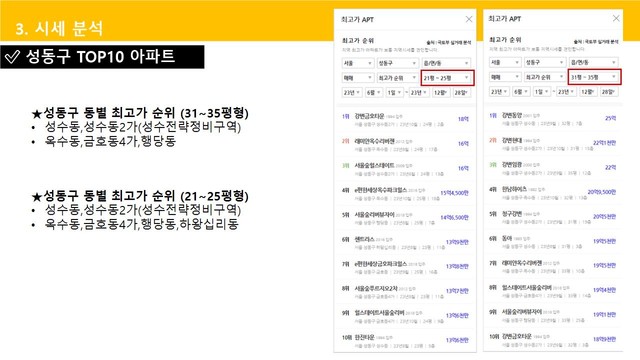Select 7위 e편한세상금호파크힐스 row
The width and height of the screenshot is (640, 360).
(x=405, y=267)
